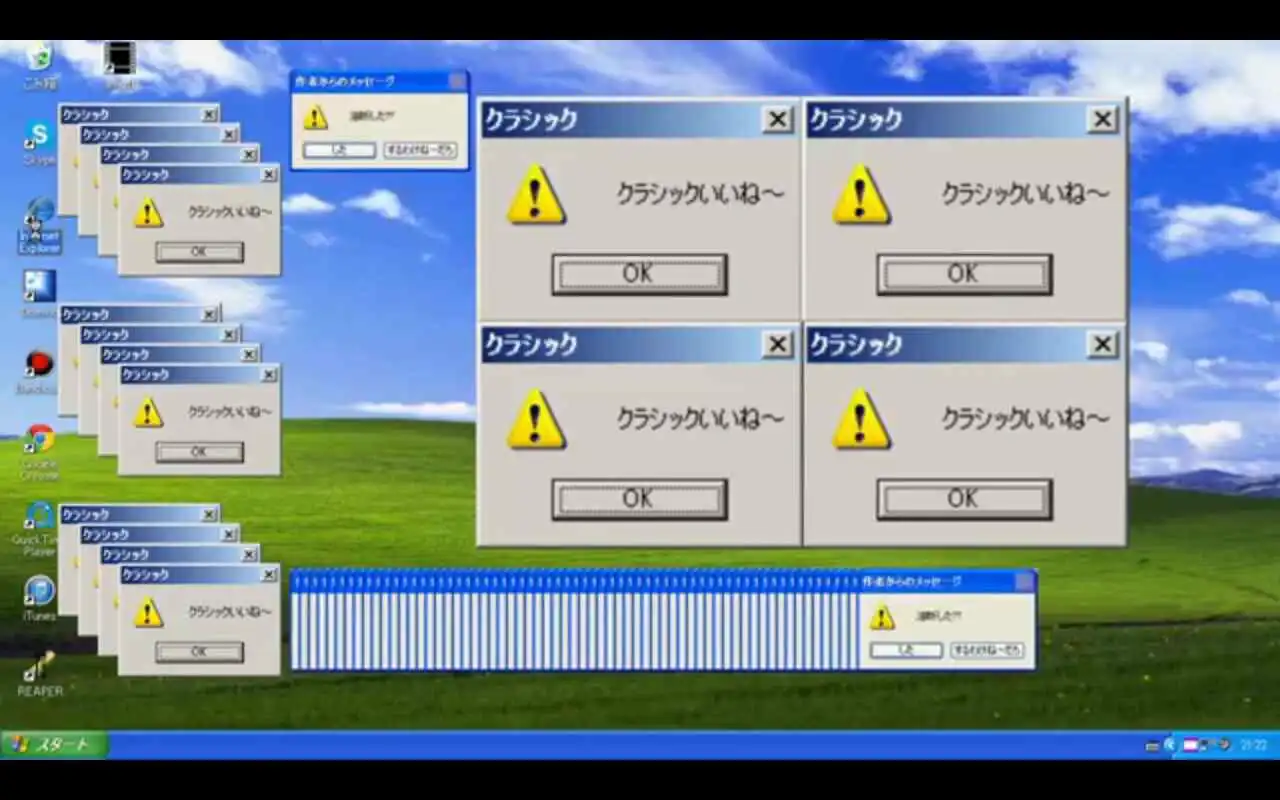Click left button in the bottom 作者からのメッセージ dialog
The width and height of the screenshot is (1280, 800).
click(x=906, y=650)
